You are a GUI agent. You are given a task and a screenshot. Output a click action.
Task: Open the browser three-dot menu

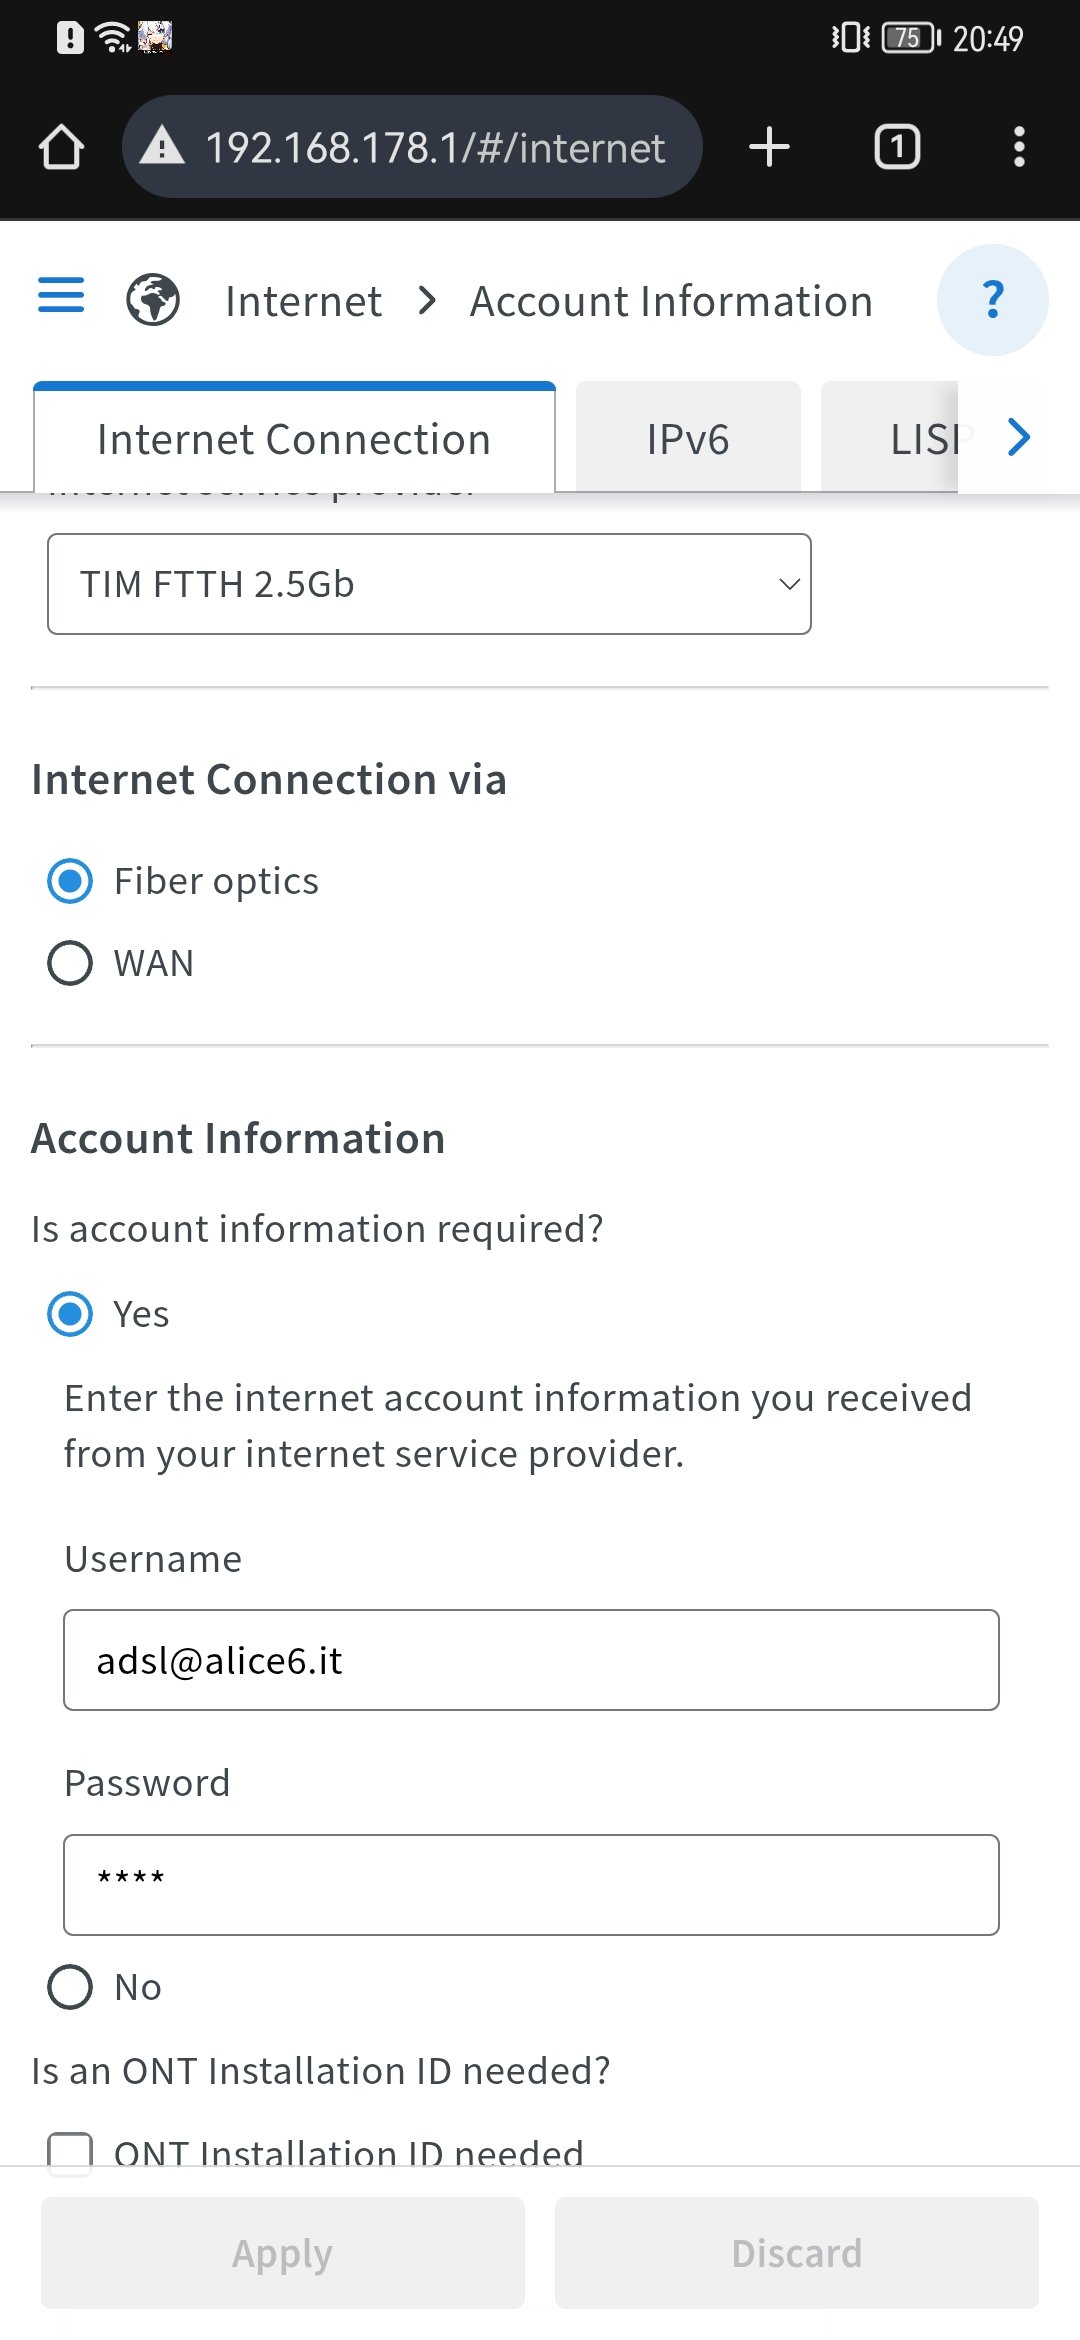tap(1018, 147)
